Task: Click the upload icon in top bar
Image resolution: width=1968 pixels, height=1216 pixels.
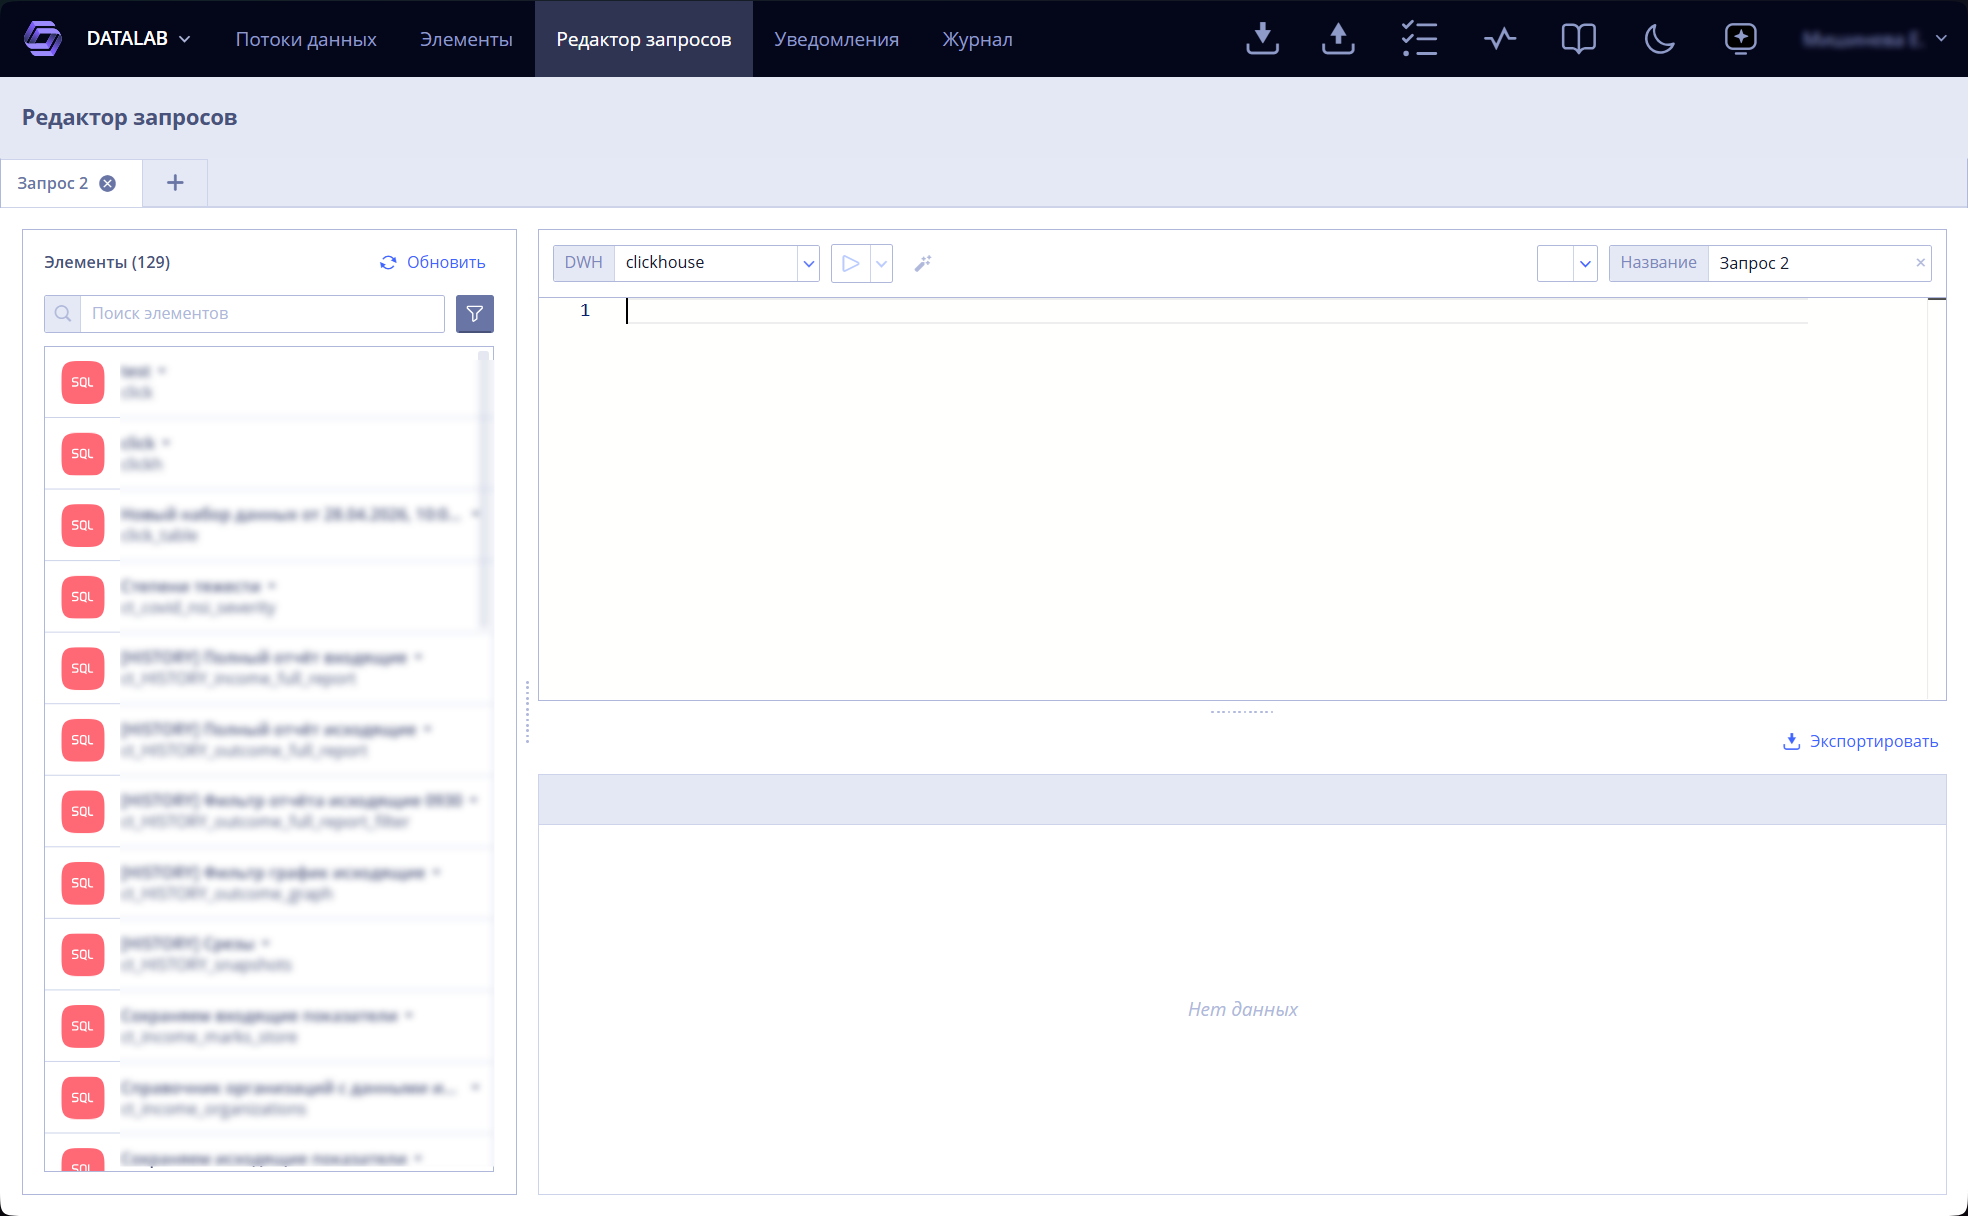Action: 1338,39
